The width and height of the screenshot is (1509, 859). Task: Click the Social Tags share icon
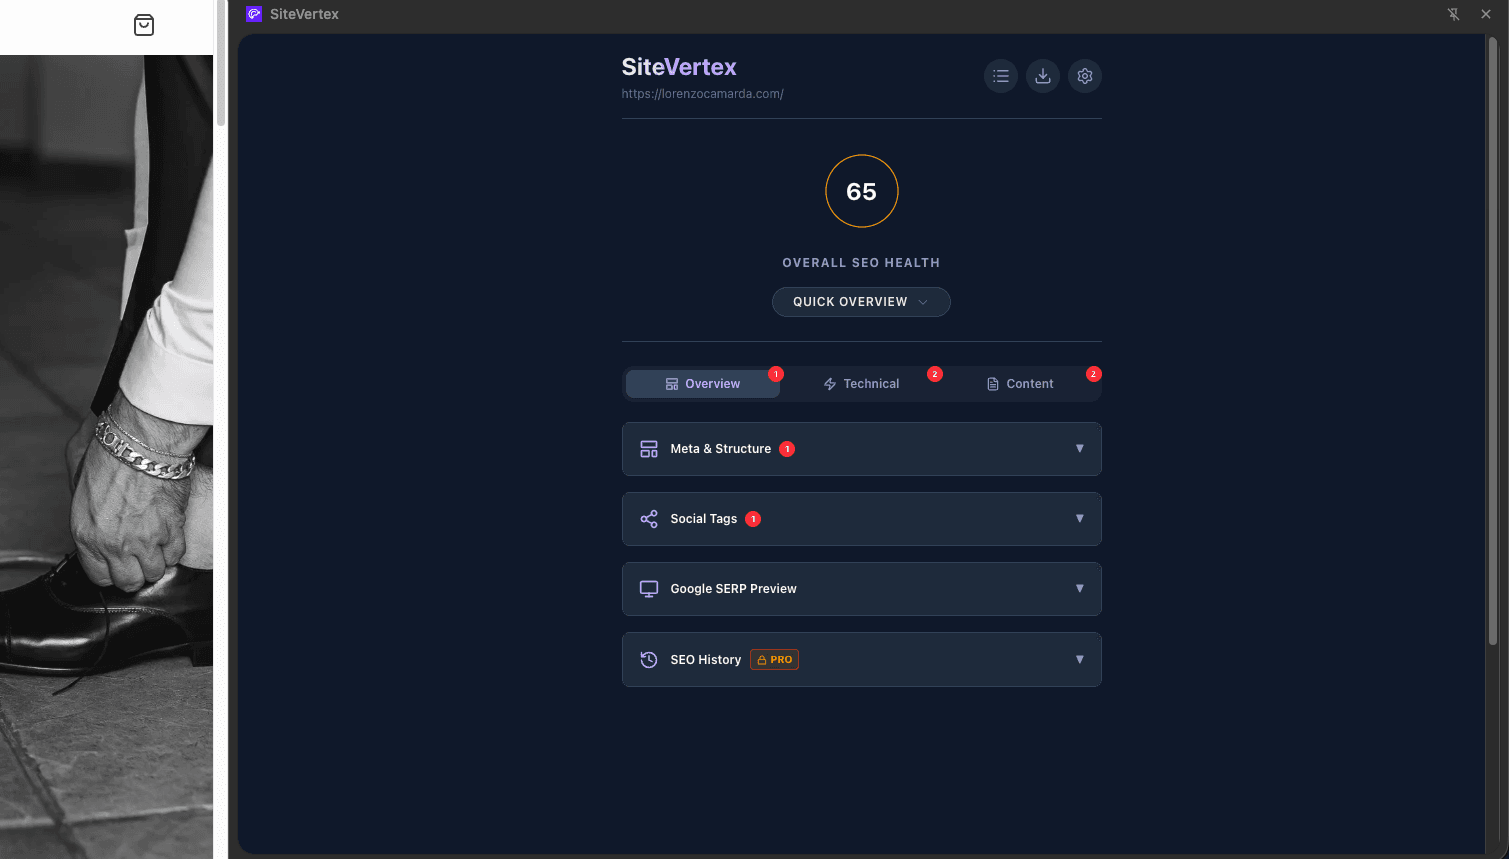click(x=649, y=519)
